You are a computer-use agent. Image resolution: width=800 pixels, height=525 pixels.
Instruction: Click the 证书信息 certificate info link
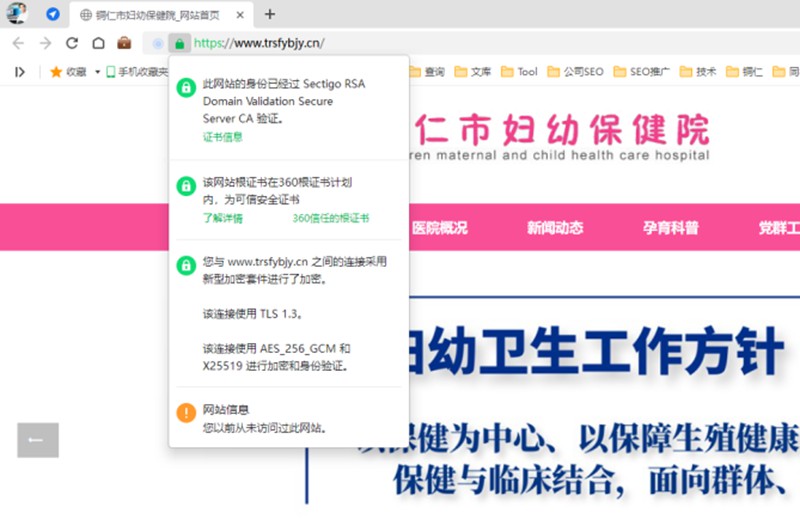[x=222, y=137]
